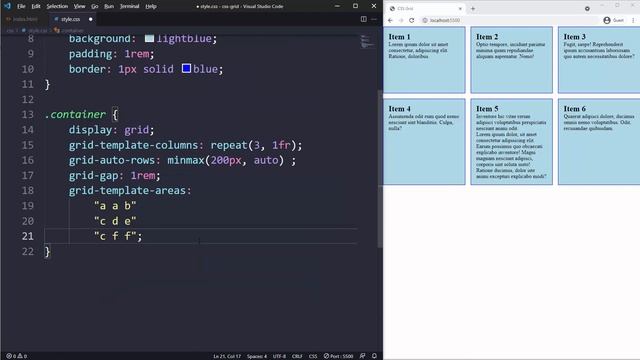Screen dimensions: 640x360
Task: Click the grid-template-columns property
Action: pyautogui.click(x=133, y=145)
